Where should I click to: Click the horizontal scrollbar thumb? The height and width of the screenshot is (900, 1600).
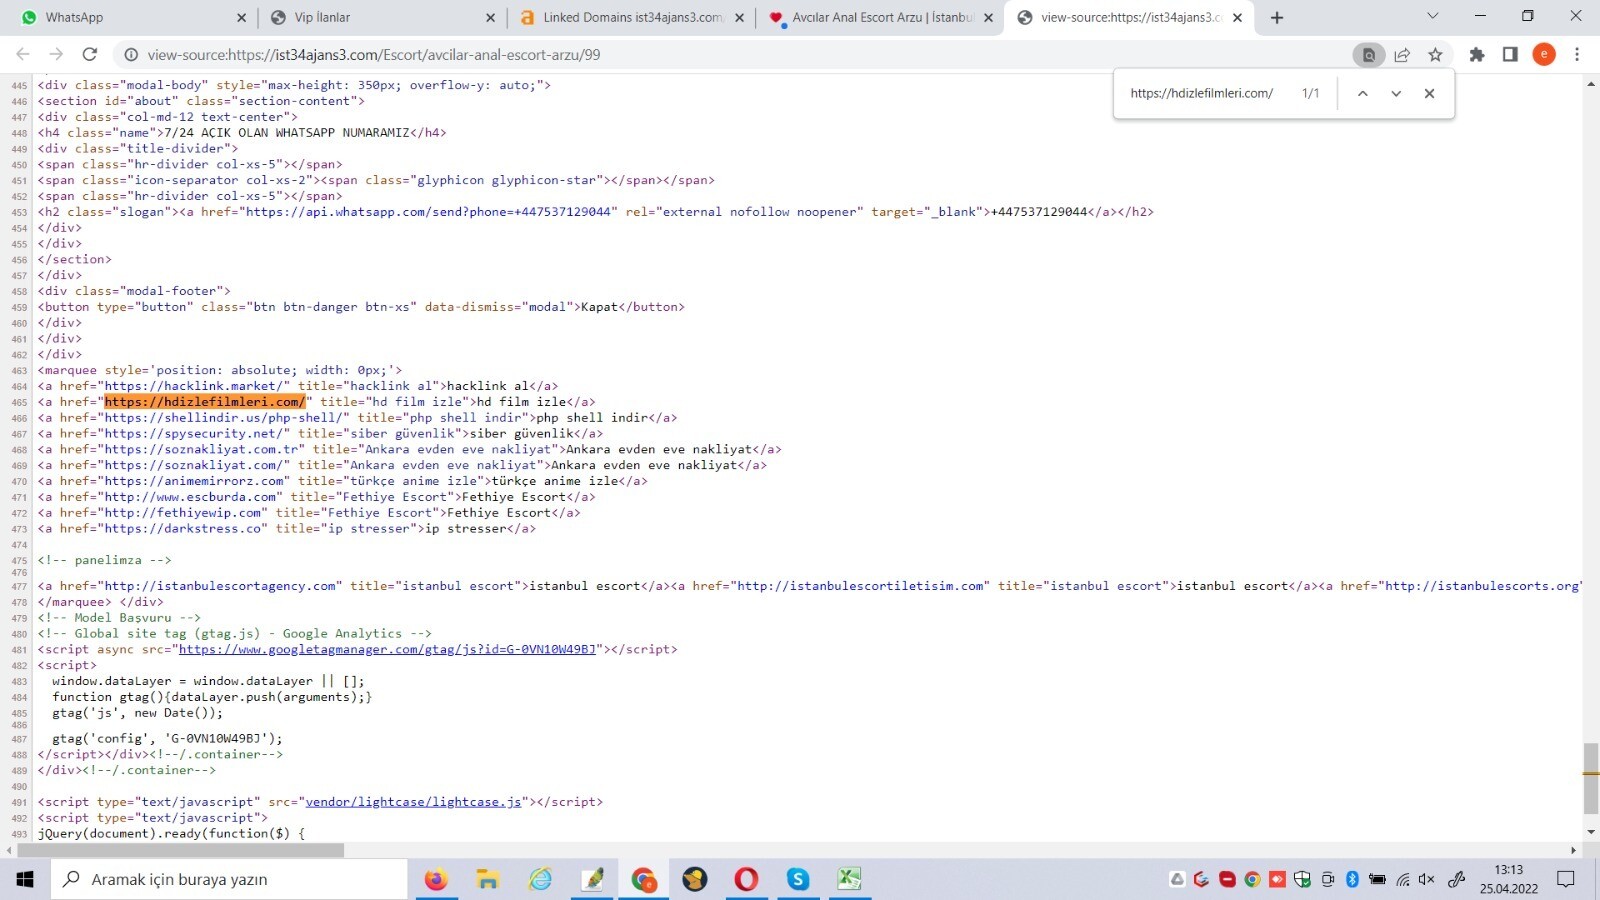tap(180, 850)
